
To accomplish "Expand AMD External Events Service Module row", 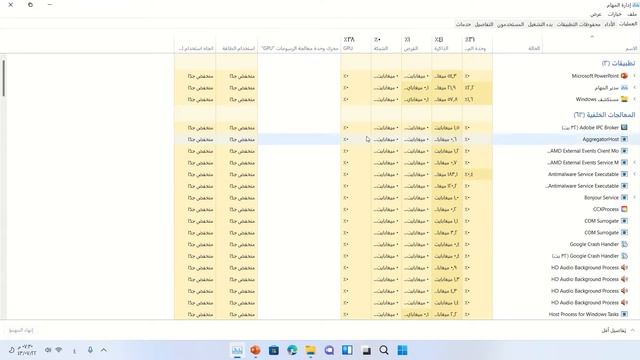I will (x=634, y=162).
